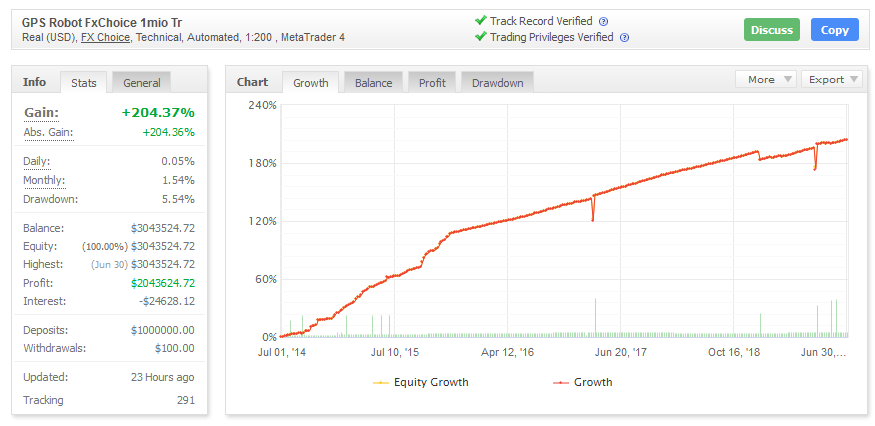Screen dimensions: 875x426
Task: Click the 1.54% monthly value
Action: pyautogui.click(x=178, y=180)
